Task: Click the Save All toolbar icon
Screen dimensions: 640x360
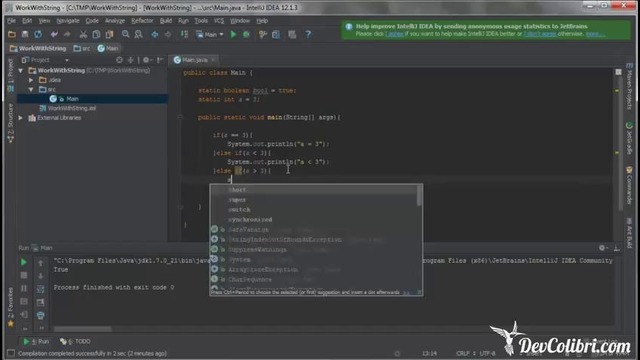Action: point(25,35)
